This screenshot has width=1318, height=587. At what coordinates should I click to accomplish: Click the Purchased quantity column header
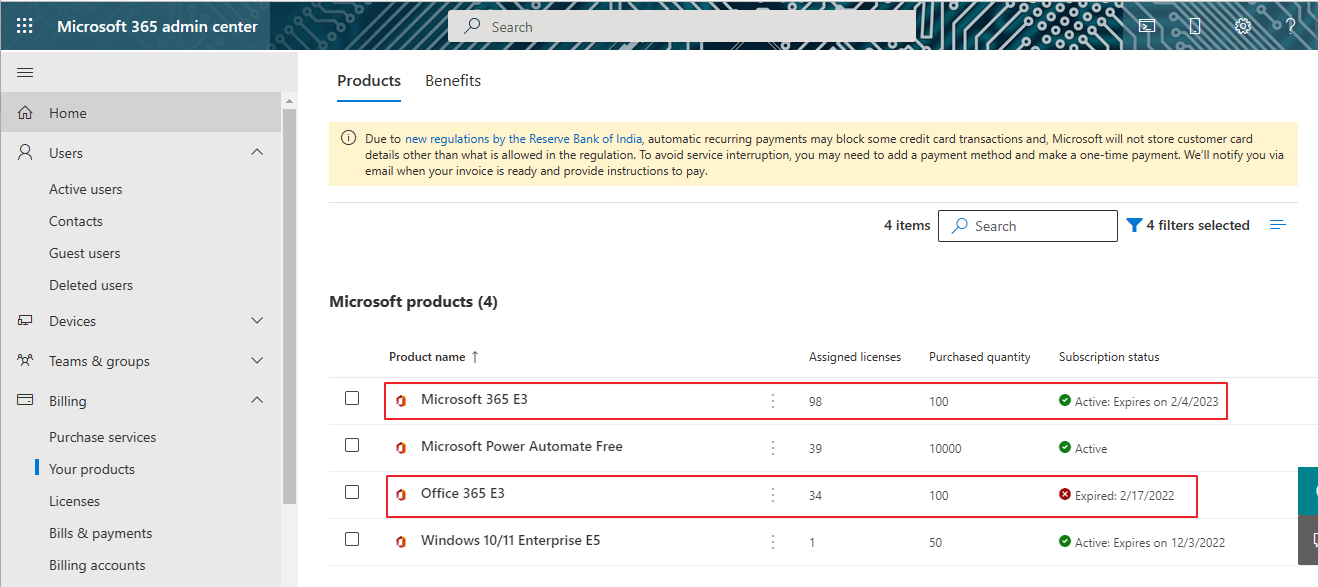(x=980, y=357)
